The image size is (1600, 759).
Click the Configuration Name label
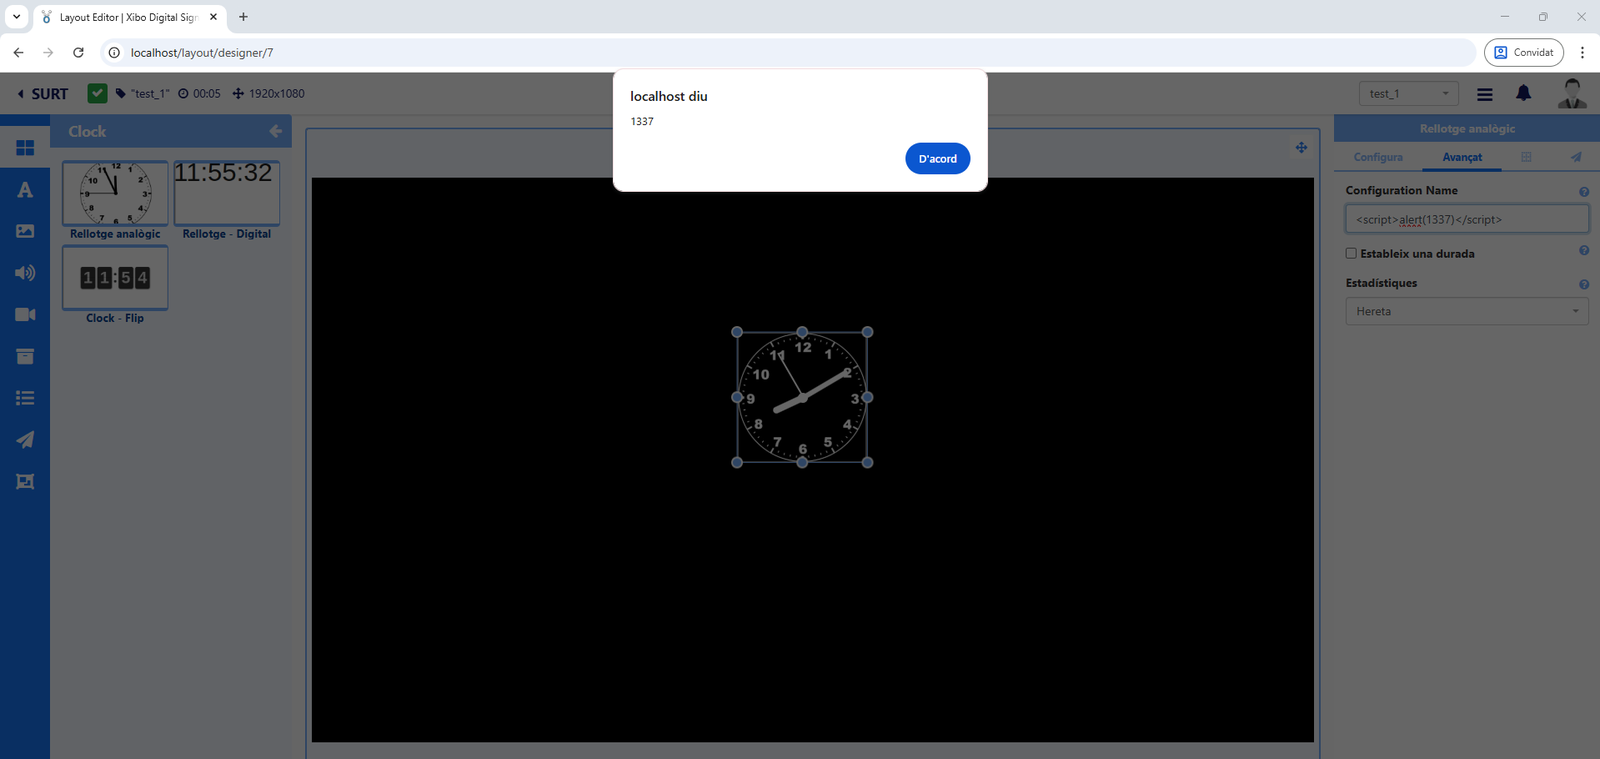click(1401, 191)
